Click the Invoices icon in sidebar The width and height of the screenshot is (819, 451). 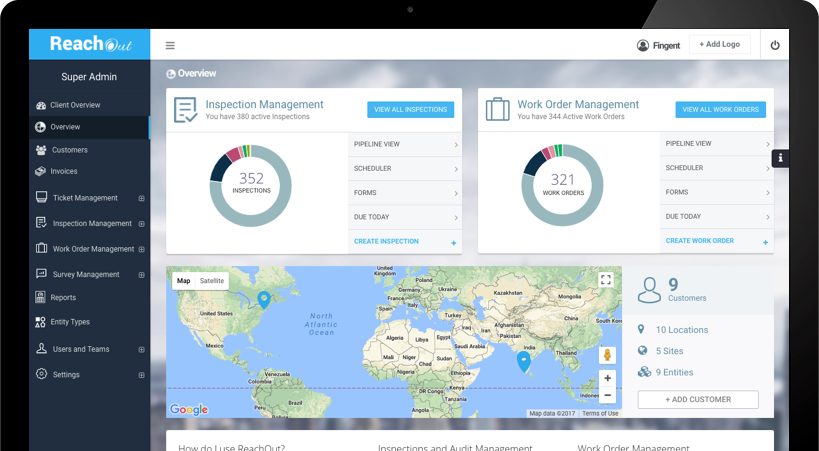[40, 171]
